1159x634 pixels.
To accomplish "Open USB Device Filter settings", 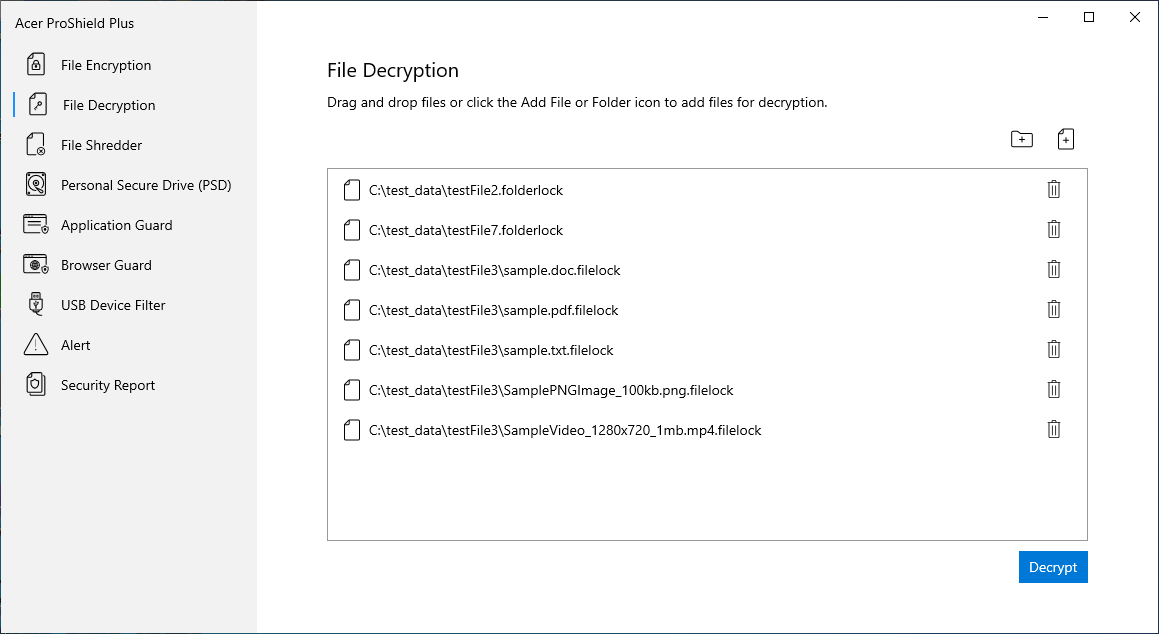I will pos(113,305).
